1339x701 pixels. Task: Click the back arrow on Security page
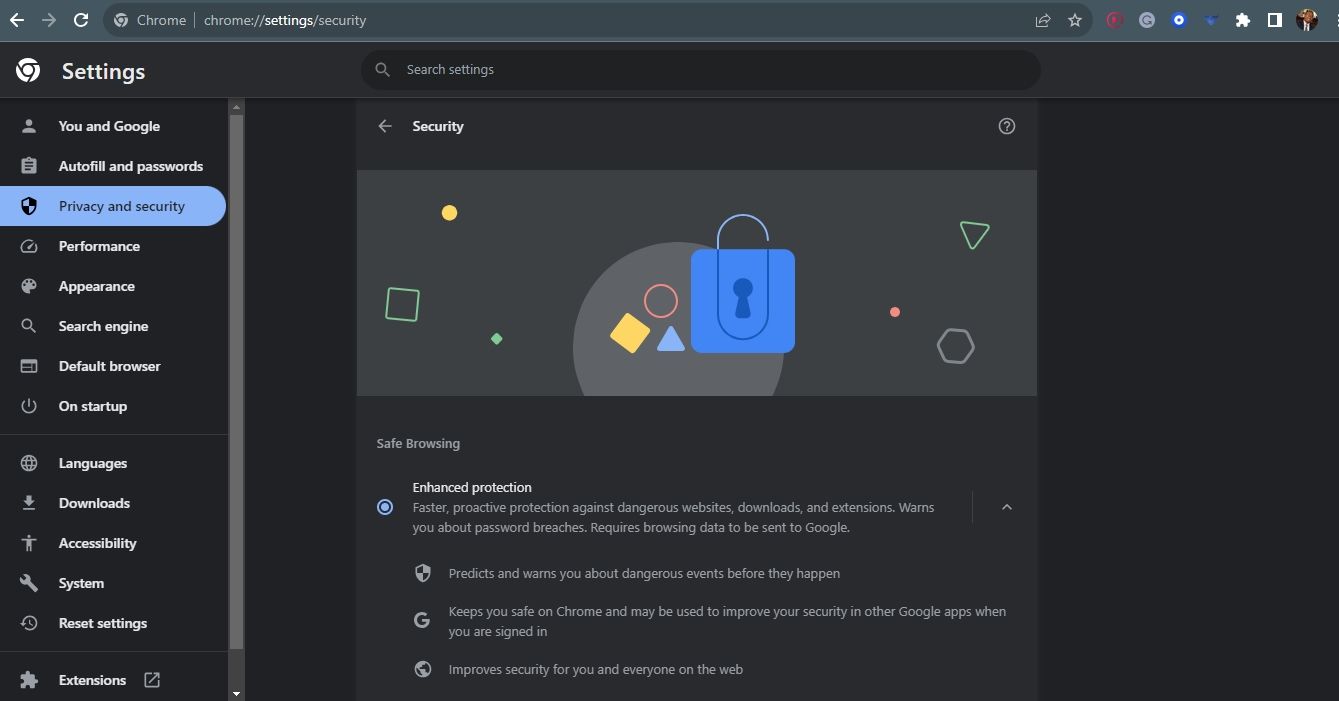(x=385, y=126)
